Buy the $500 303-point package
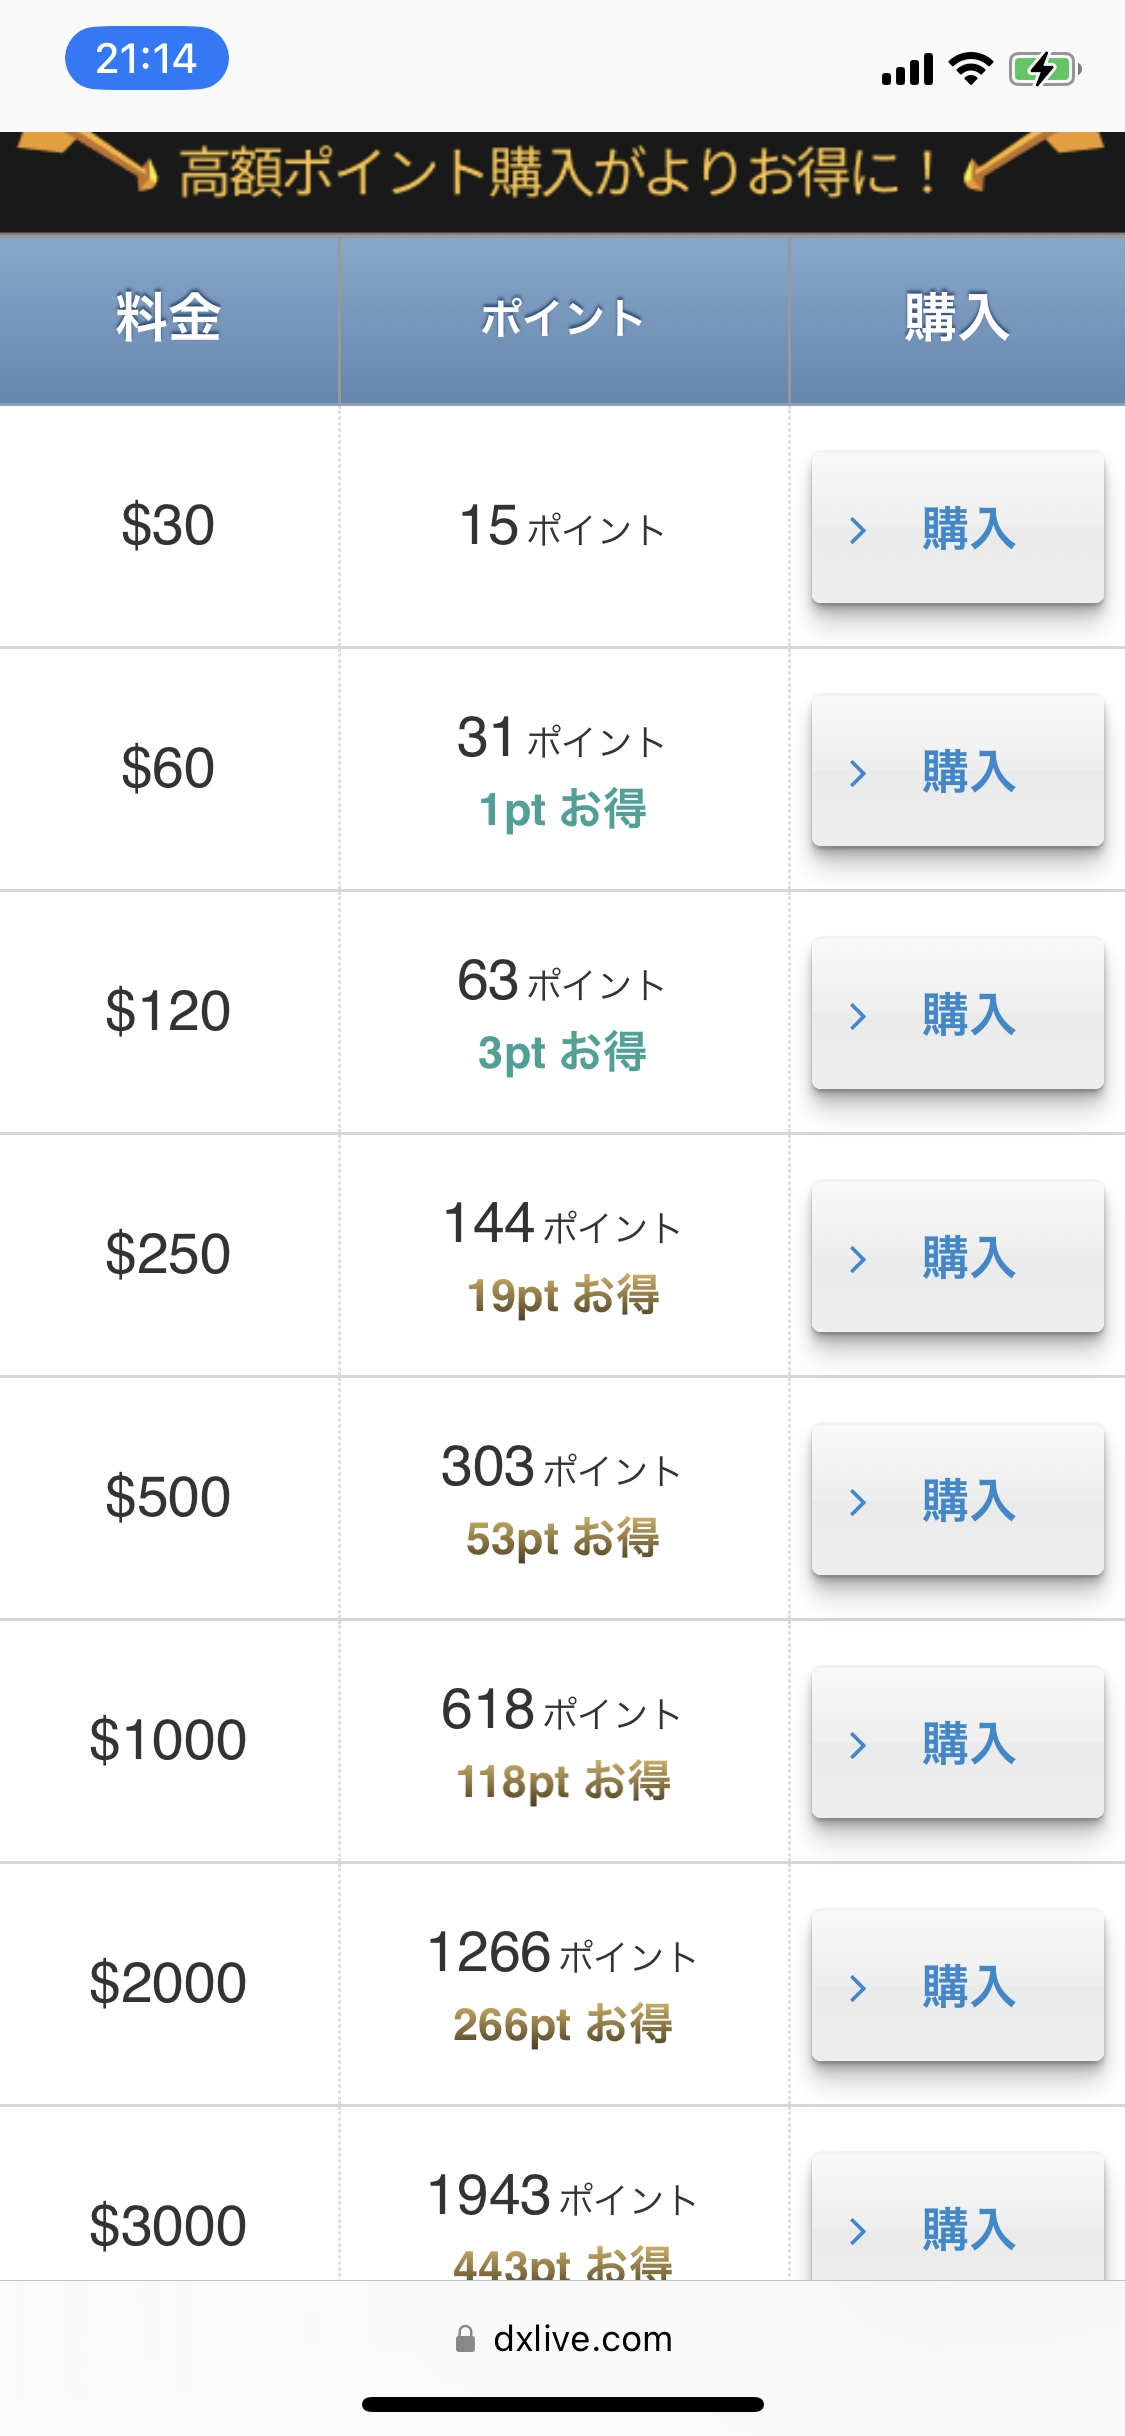The height and width of the screenshot is (2436, 1125). (x=957, y=1500)
